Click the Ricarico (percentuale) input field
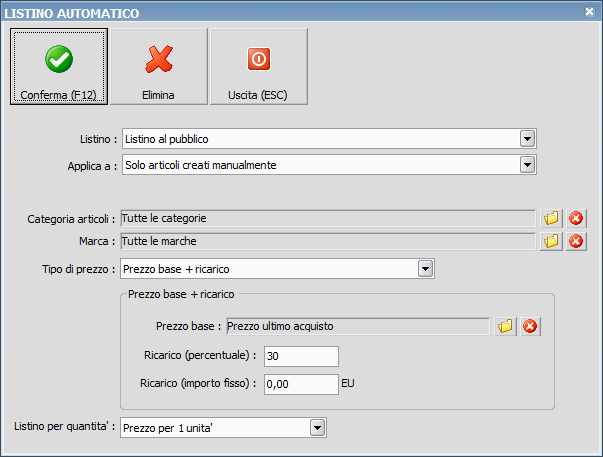Viewport: 603px width, 457px height. pos(301,356)
